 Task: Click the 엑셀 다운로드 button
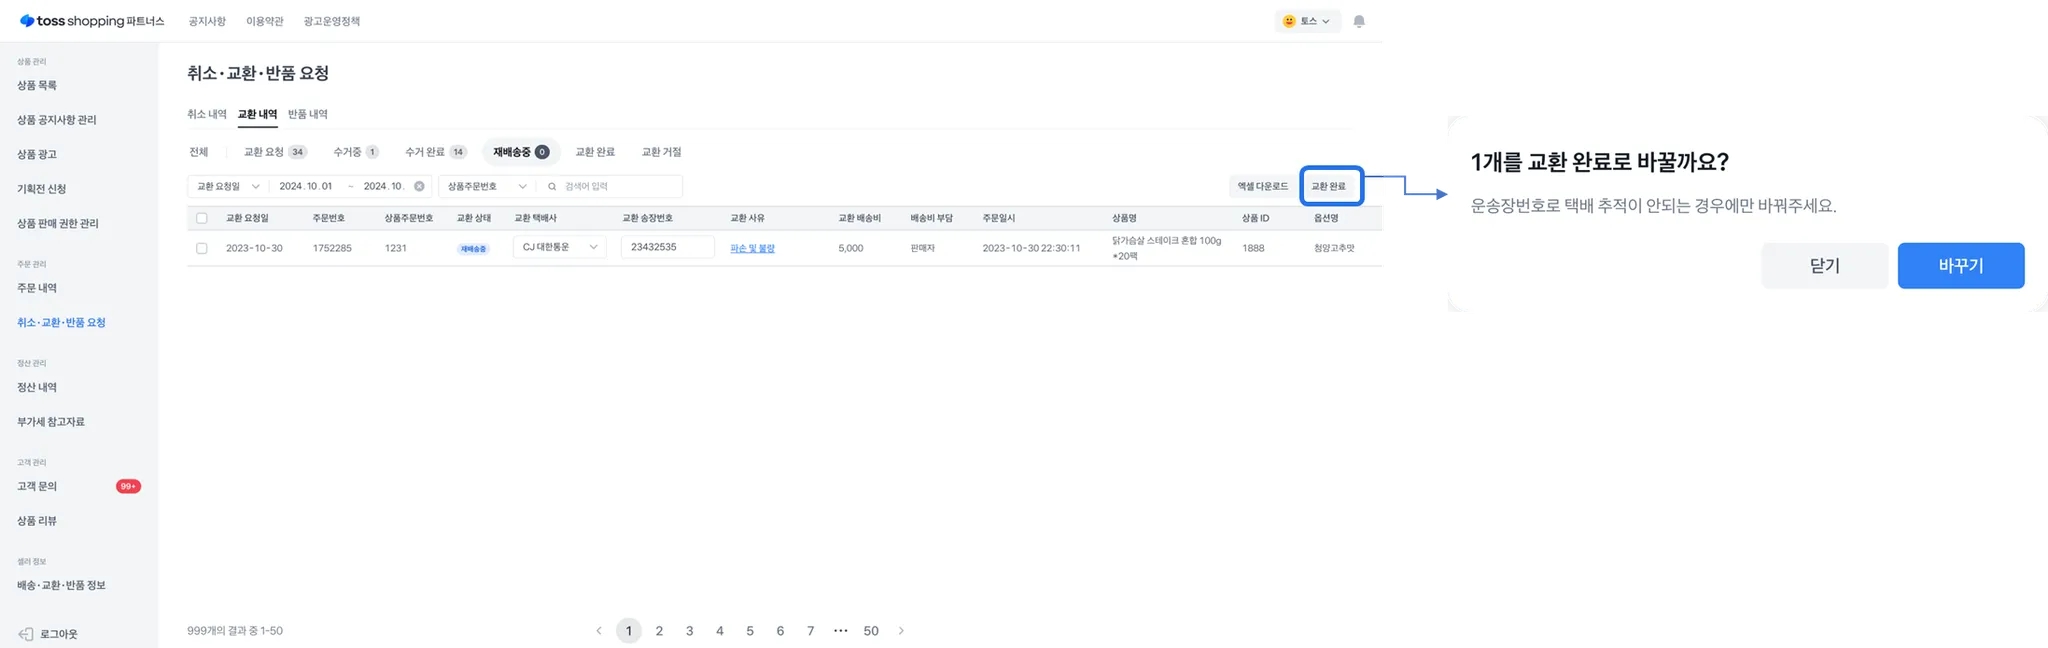1262,186
